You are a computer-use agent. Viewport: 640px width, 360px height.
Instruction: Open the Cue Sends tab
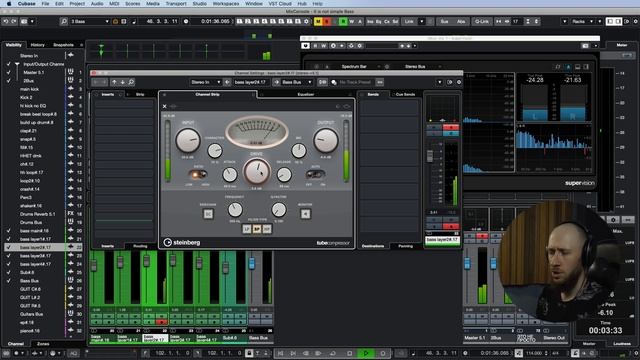(x=405, y=94)
